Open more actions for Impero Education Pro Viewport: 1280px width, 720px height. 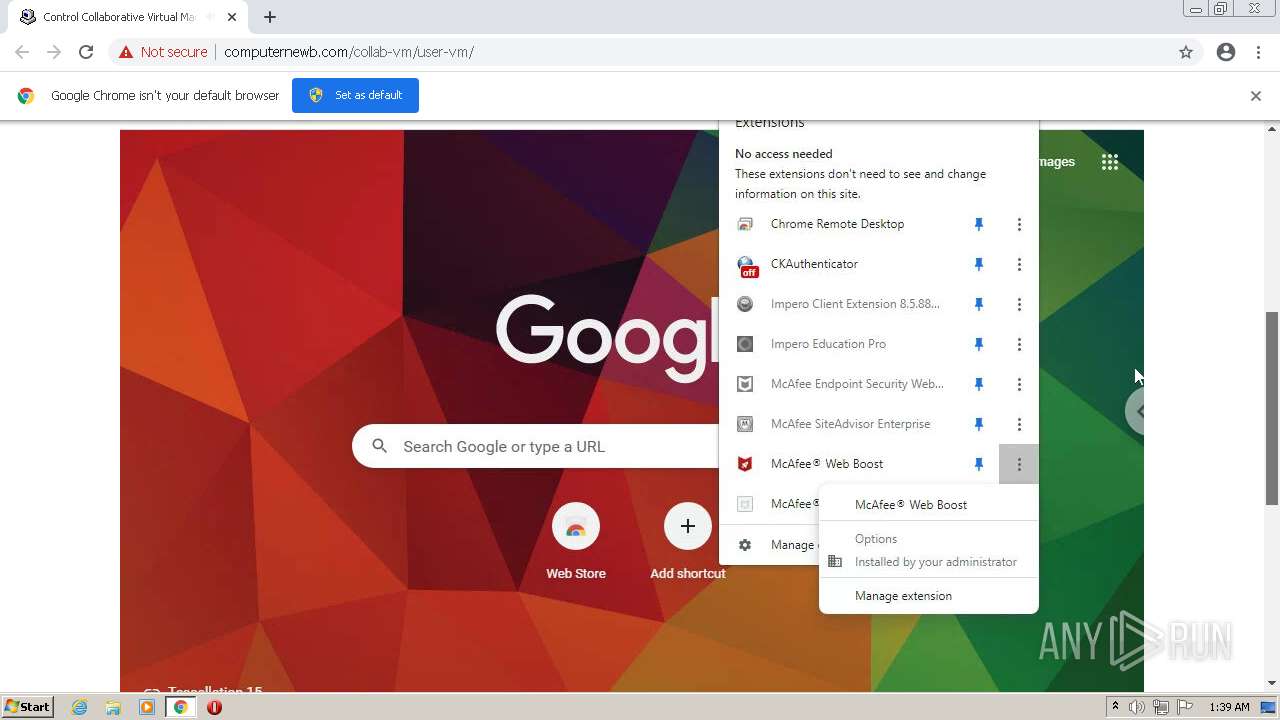pos(1019,344)
